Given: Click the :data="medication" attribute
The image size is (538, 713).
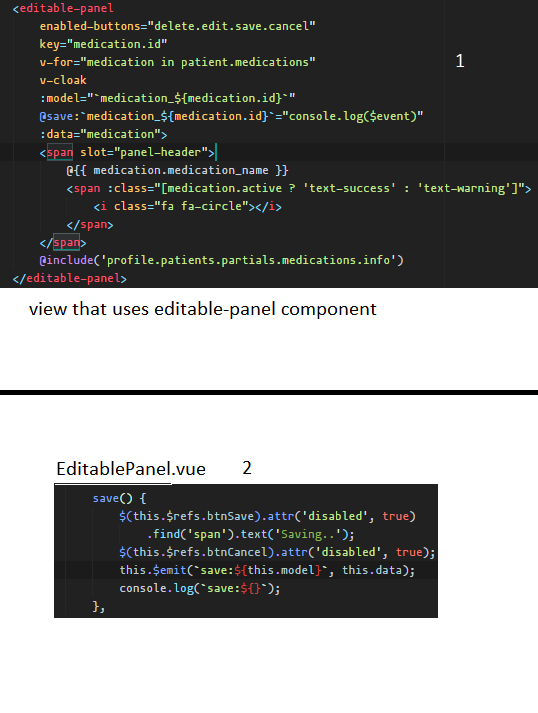Looking at the screenshot, I should pyautogui.click(x=103, y=134).
